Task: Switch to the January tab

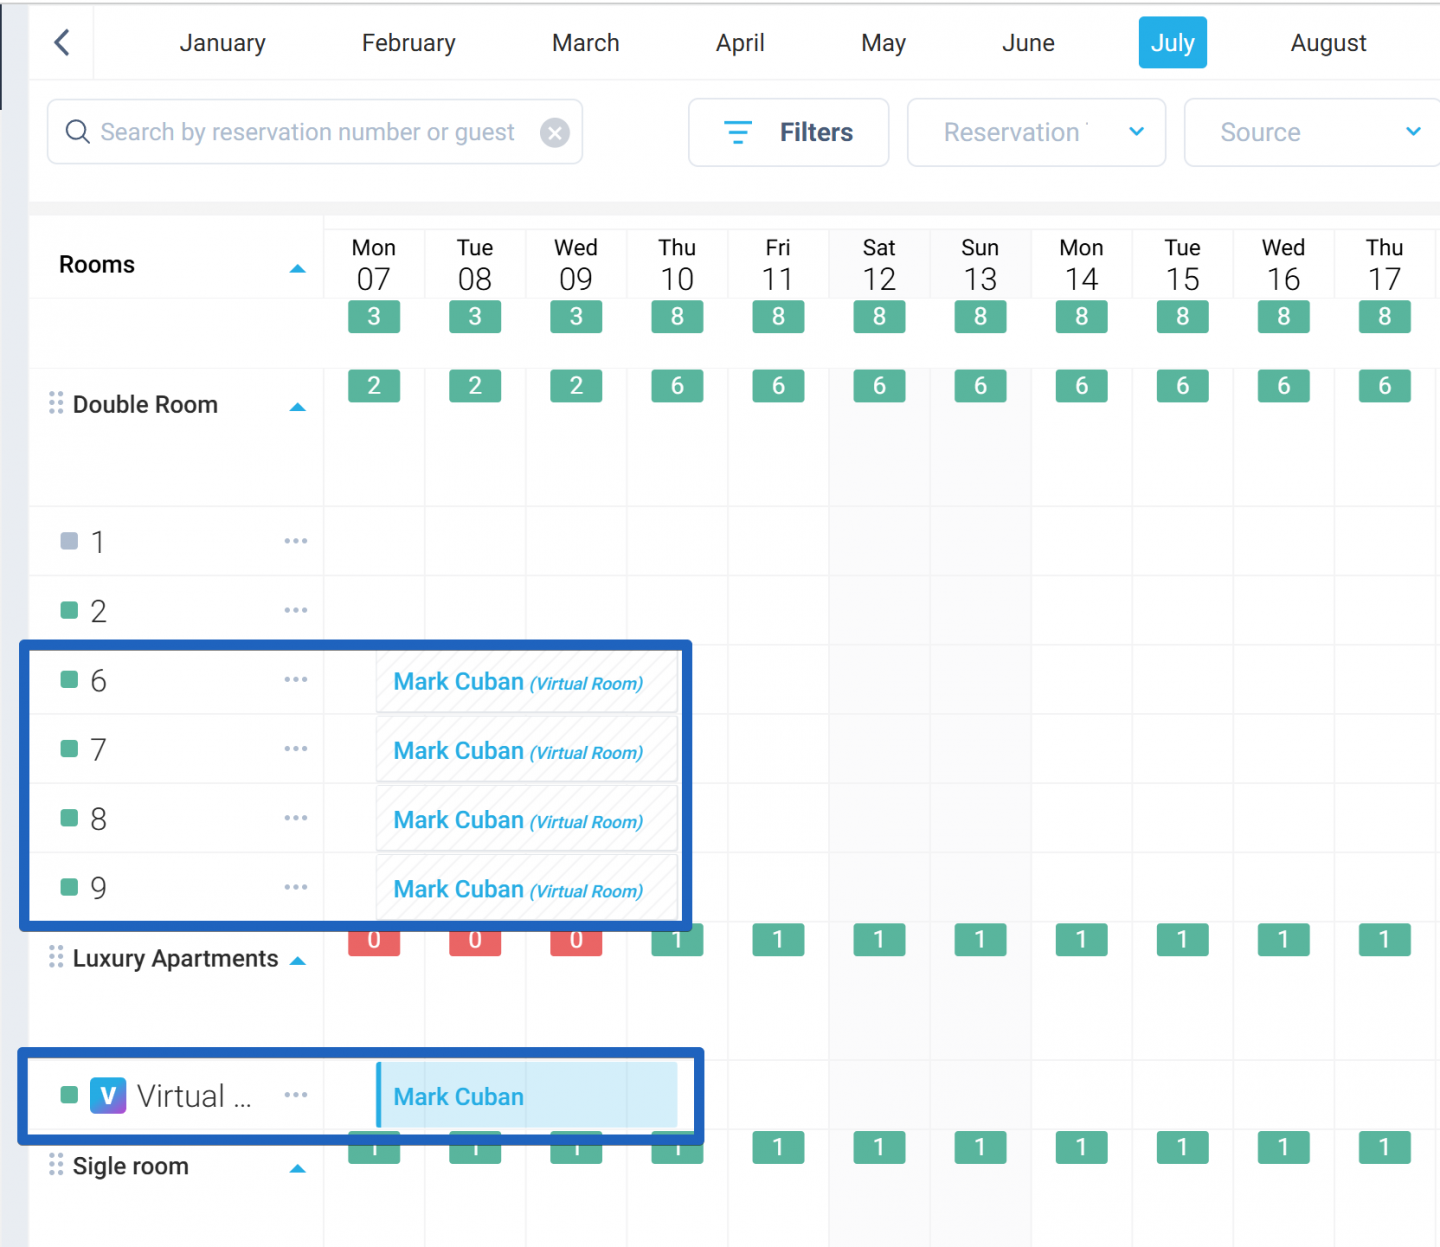Action: (222, 43)
